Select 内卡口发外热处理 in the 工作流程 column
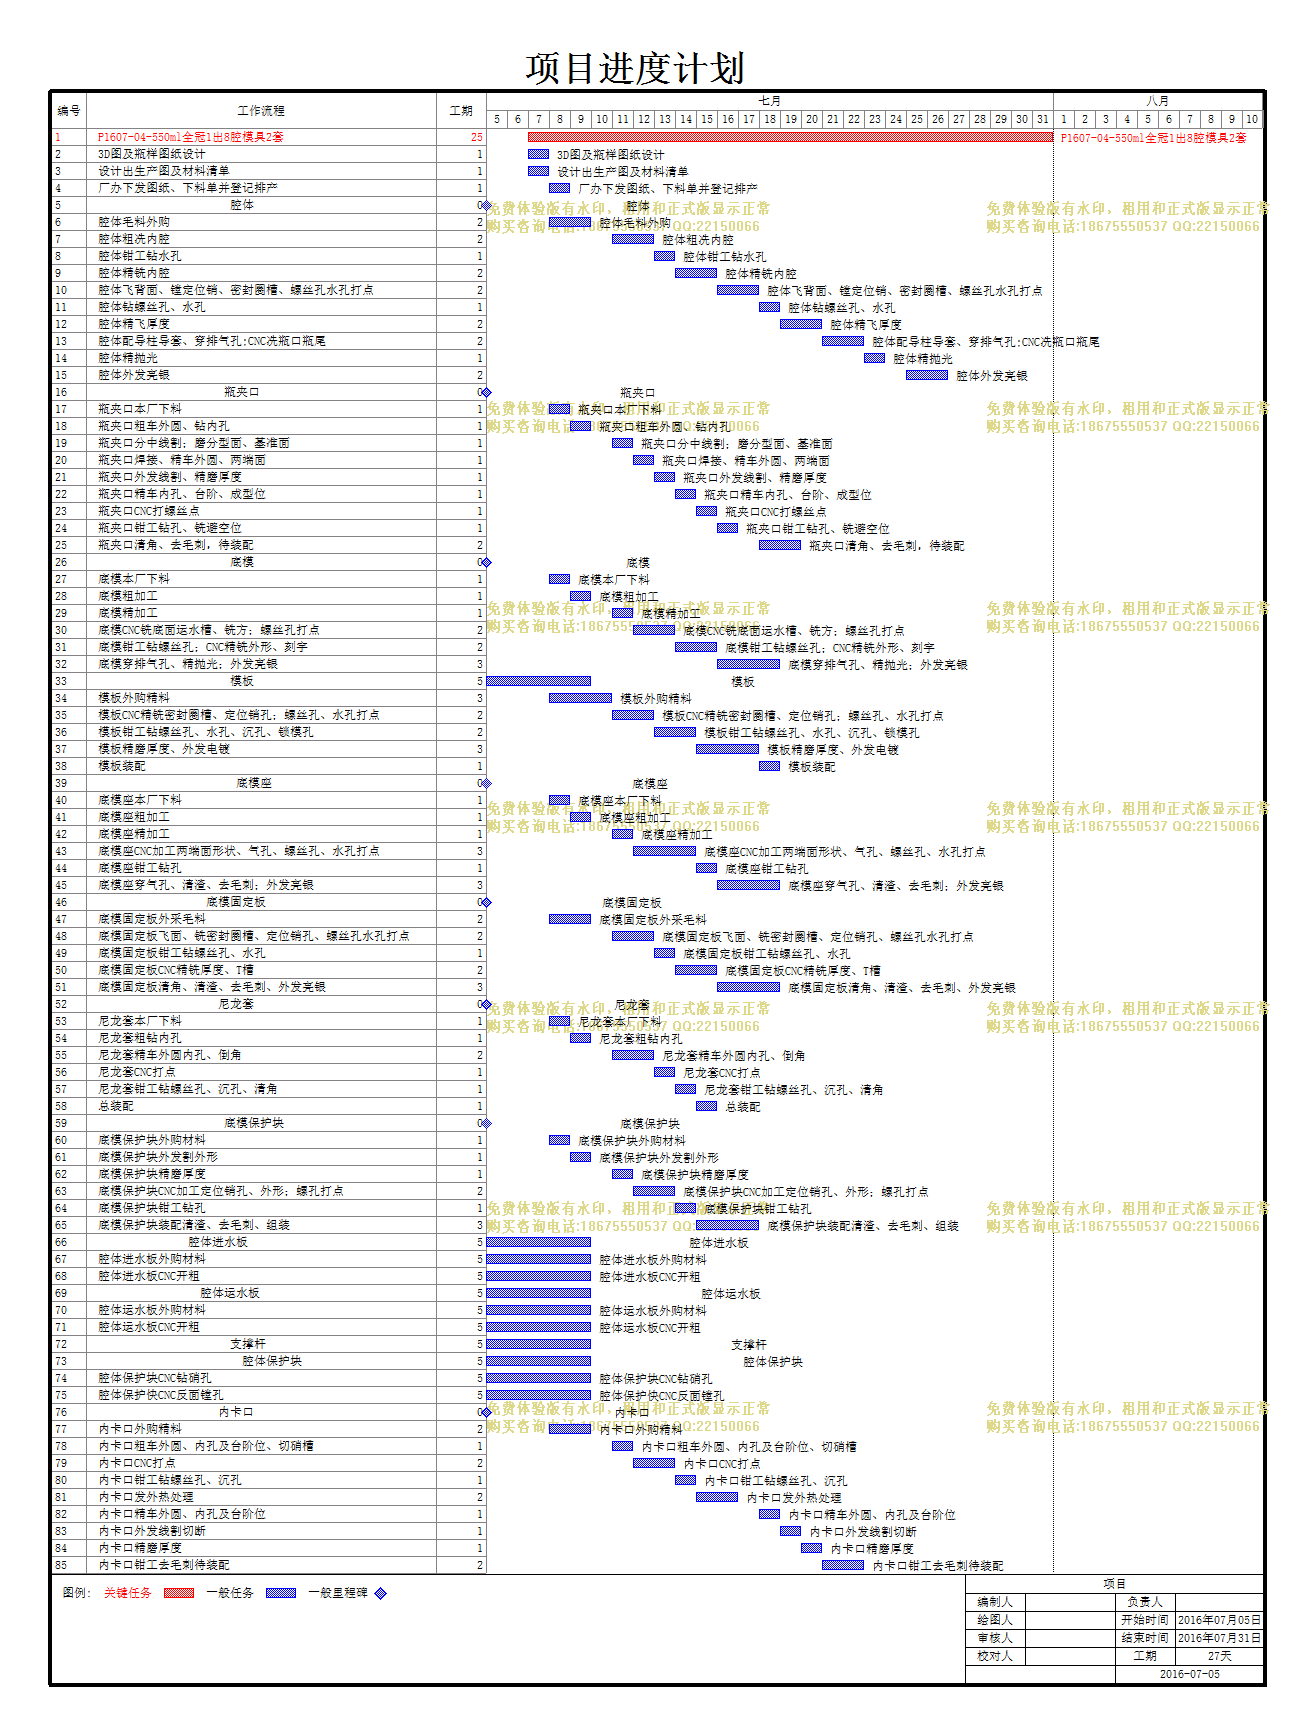 click(x=146, y=1497)
